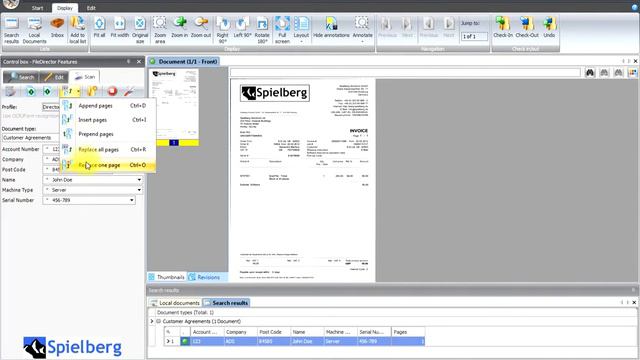This screenshot has height=360, width=640.
Task: Zoom in on the document
Action: click(180, 28)
